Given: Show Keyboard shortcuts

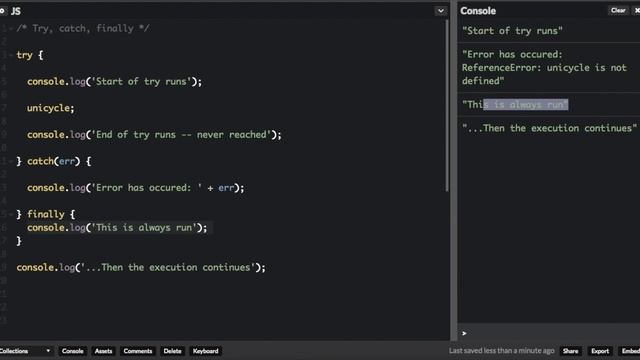Looking at the screenshot, I should 205,351.
